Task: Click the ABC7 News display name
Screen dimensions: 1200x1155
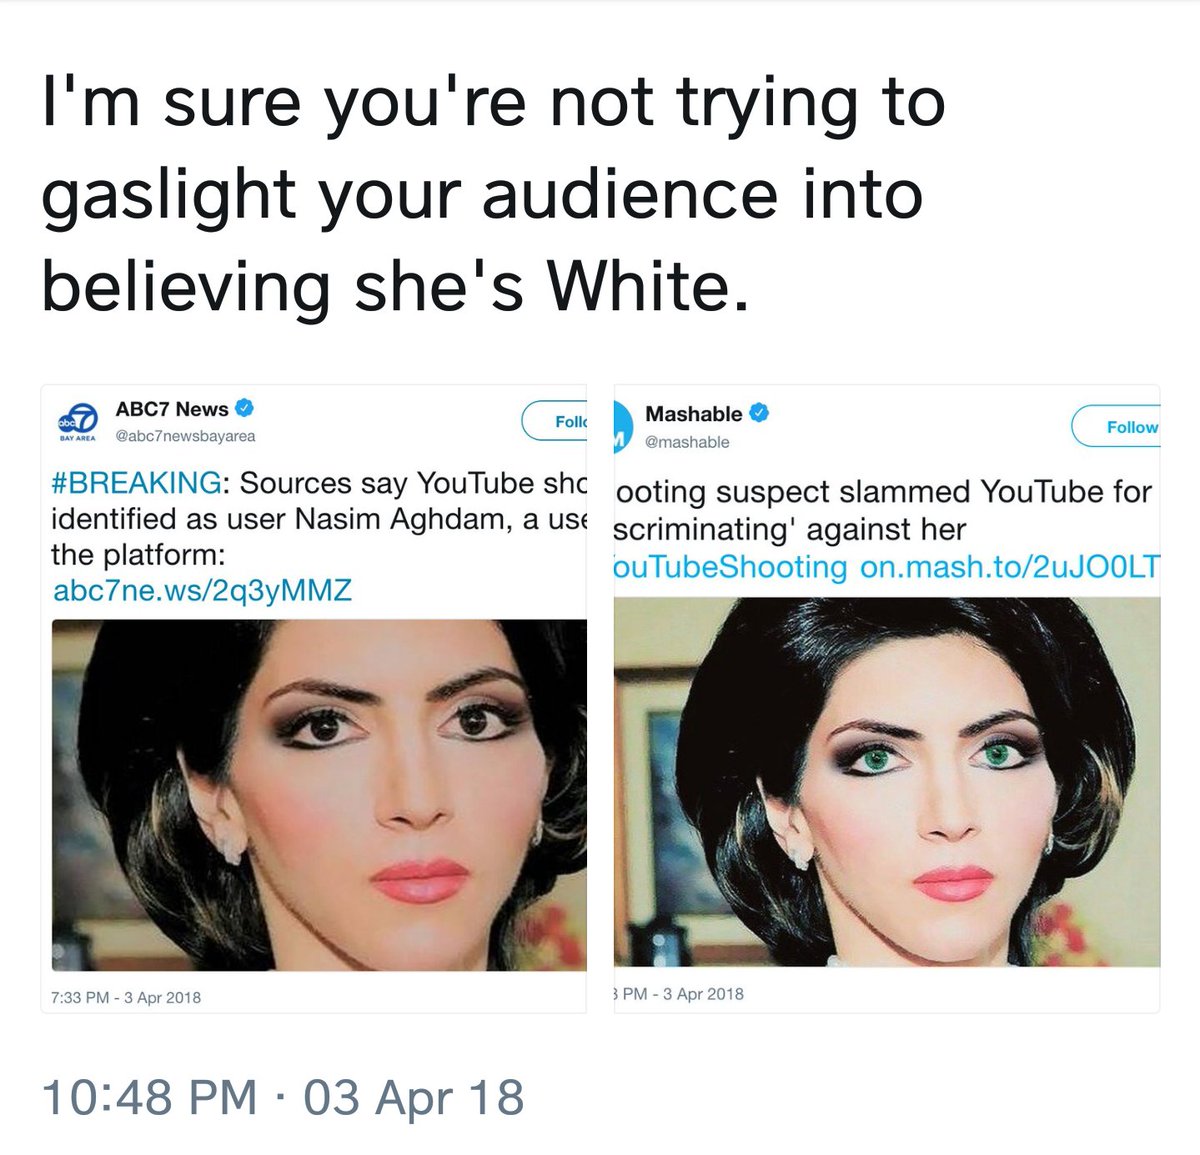Action: (x=172, y=409)
